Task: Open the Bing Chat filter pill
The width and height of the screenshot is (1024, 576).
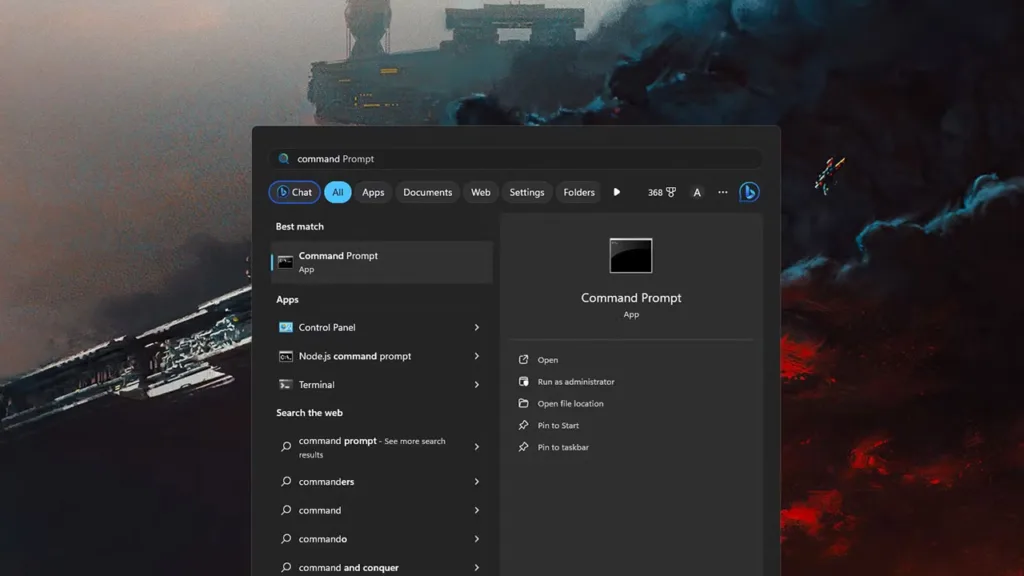Action: 295,192
